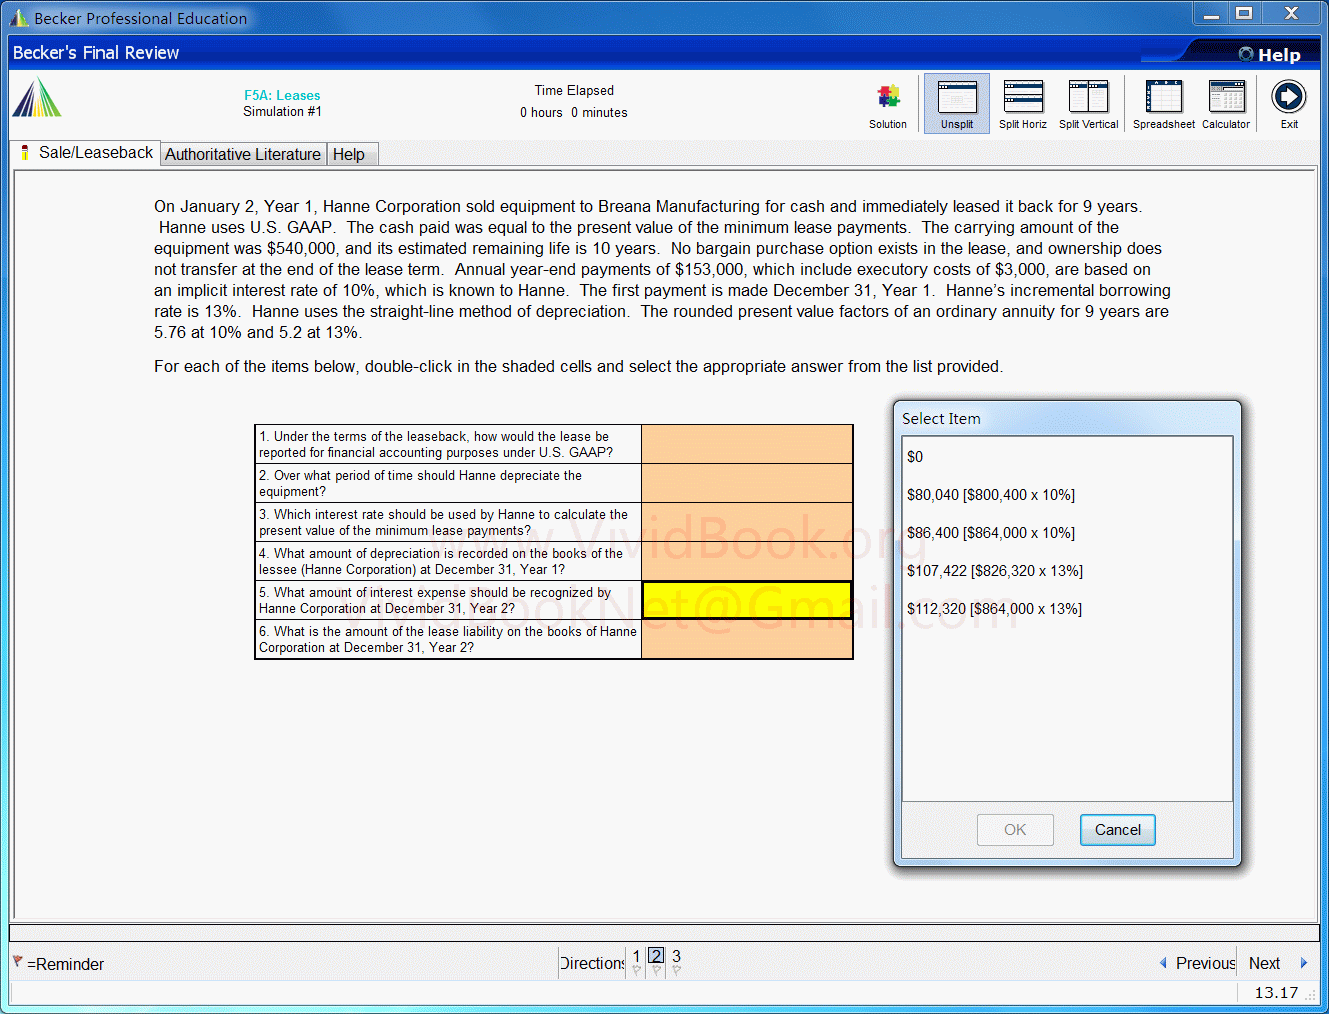Select answer cell for question 4 depreciation amount
Viewport: 1329px width, 1014px height.
(x=747, y=561)
